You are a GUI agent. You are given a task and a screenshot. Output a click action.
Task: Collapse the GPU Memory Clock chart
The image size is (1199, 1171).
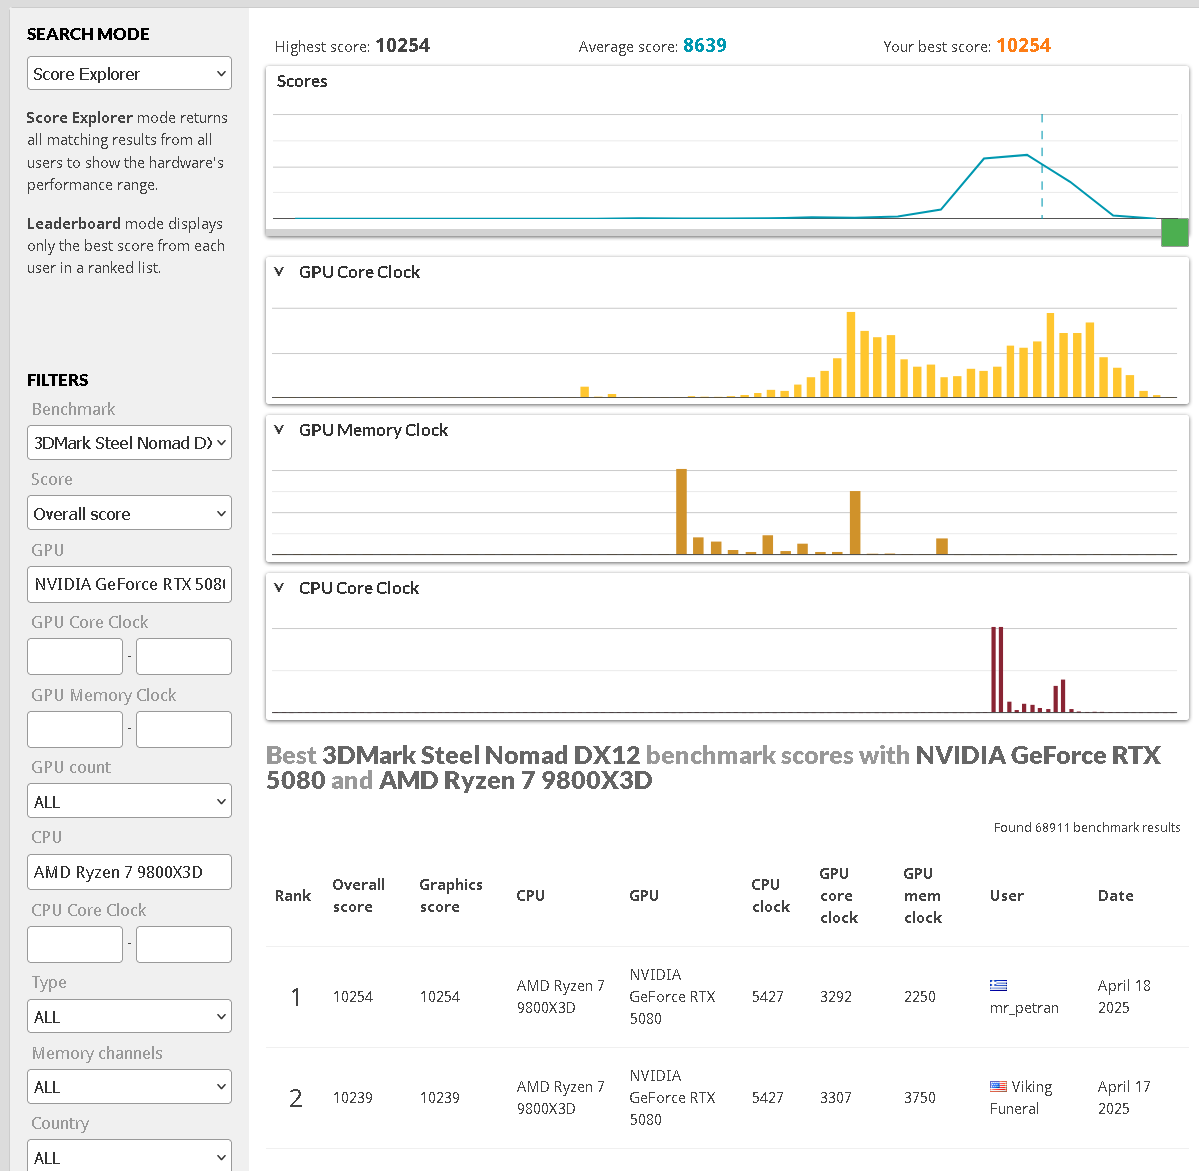[279, 430]
